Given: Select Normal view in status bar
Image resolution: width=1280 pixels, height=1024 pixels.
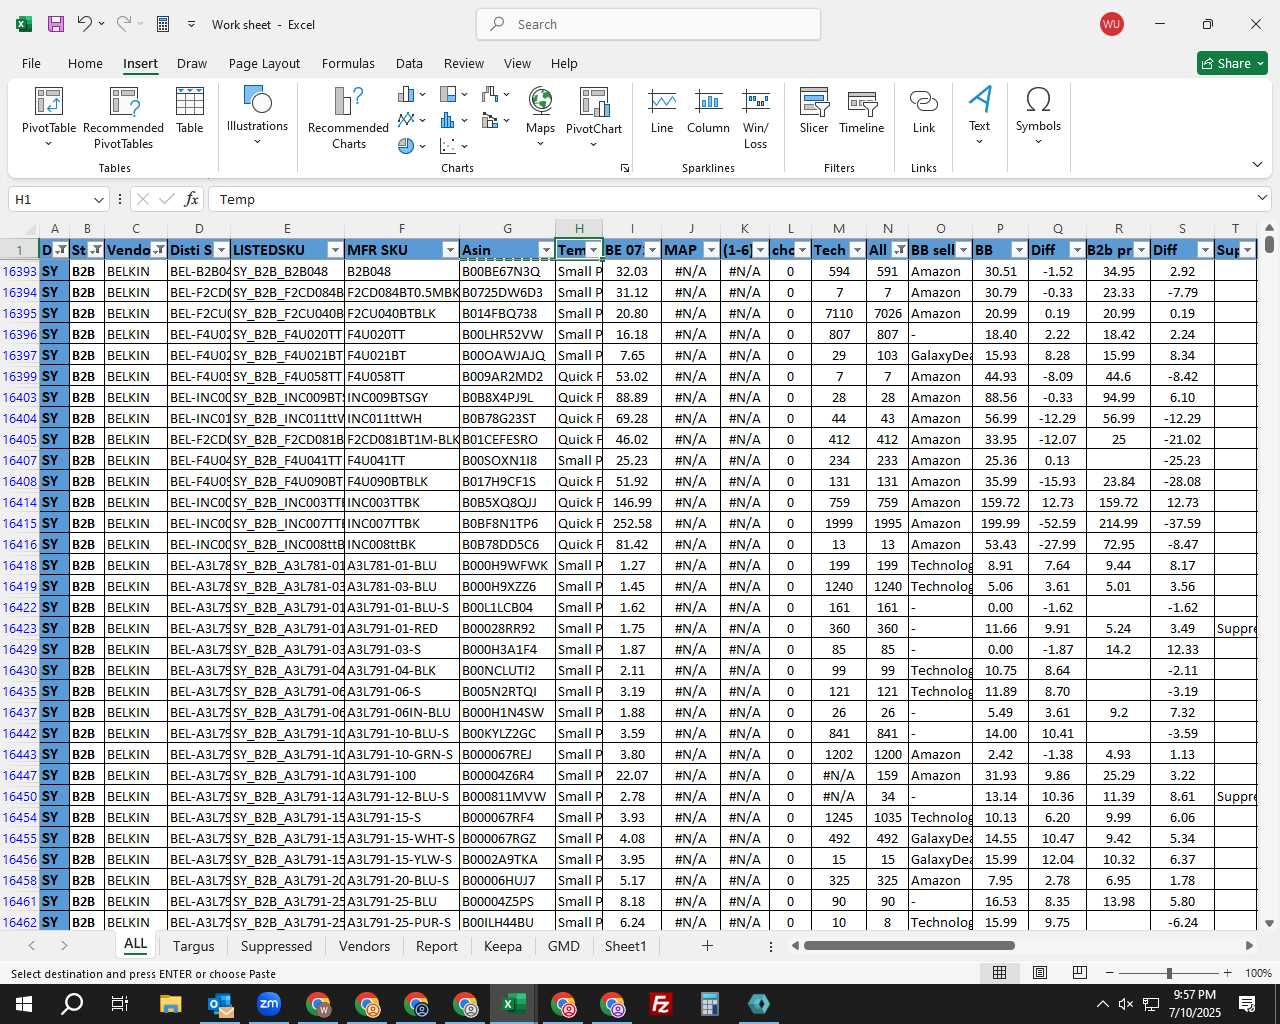Looking at the screenshot, I should coord(999,973).
